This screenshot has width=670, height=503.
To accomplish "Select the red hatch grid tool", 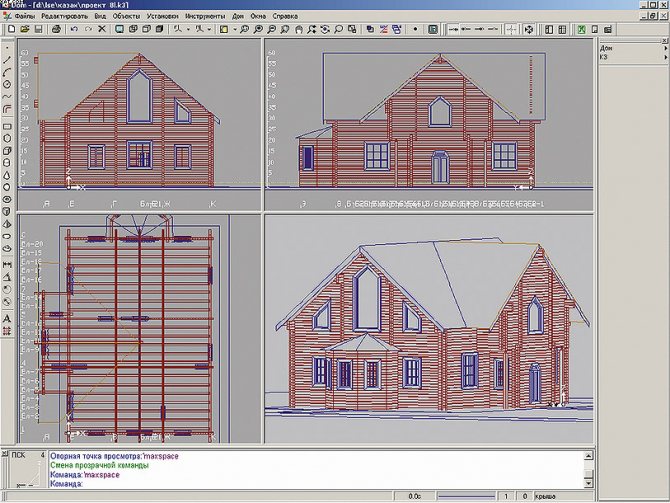I will click(7, 331).
